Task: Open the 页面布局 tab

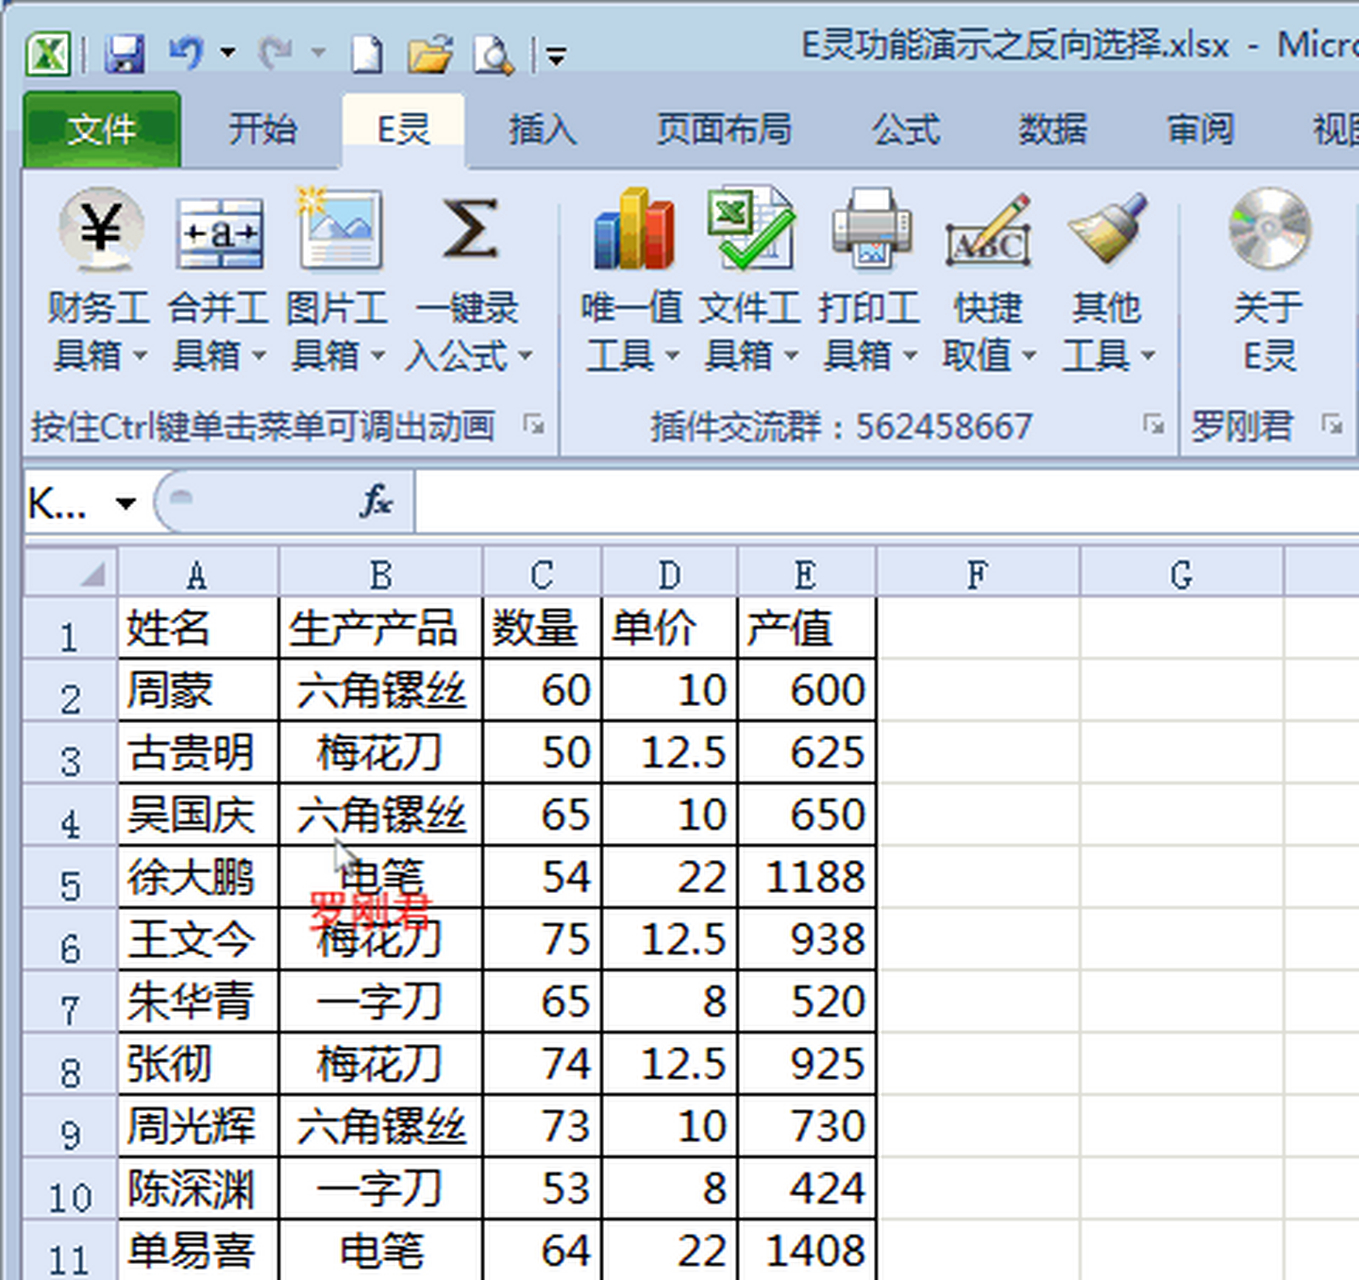Action: pos(724,129)
